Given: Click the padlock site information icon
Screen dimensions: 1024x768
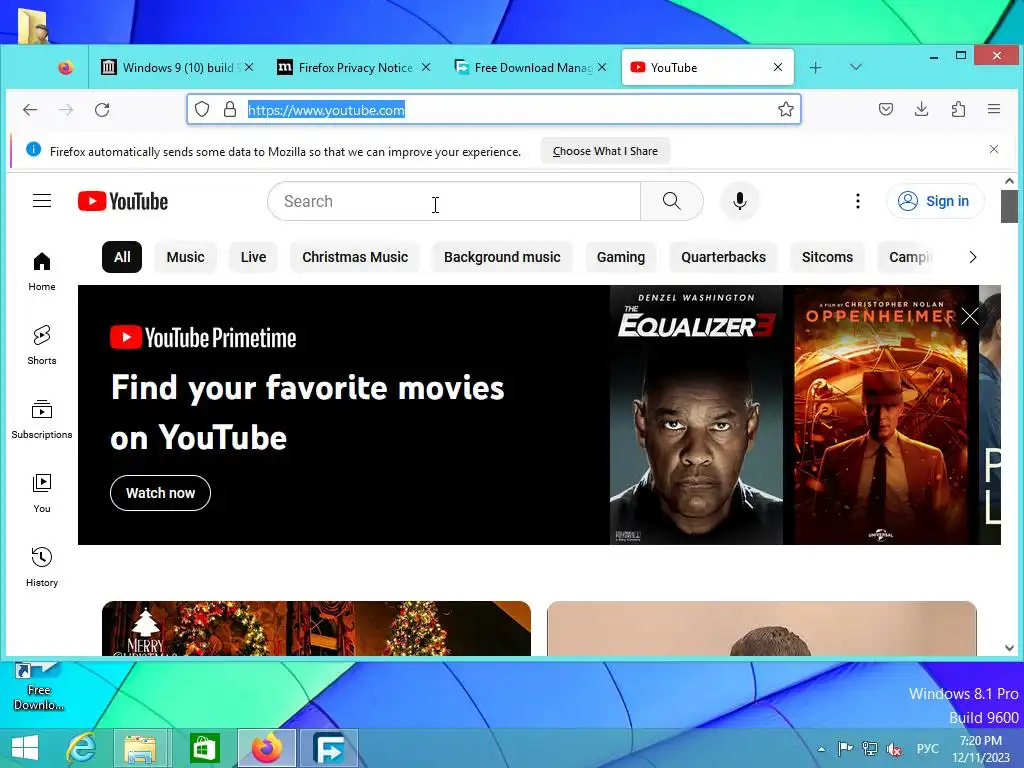Looking at the screenshot, I should (230, 109).
